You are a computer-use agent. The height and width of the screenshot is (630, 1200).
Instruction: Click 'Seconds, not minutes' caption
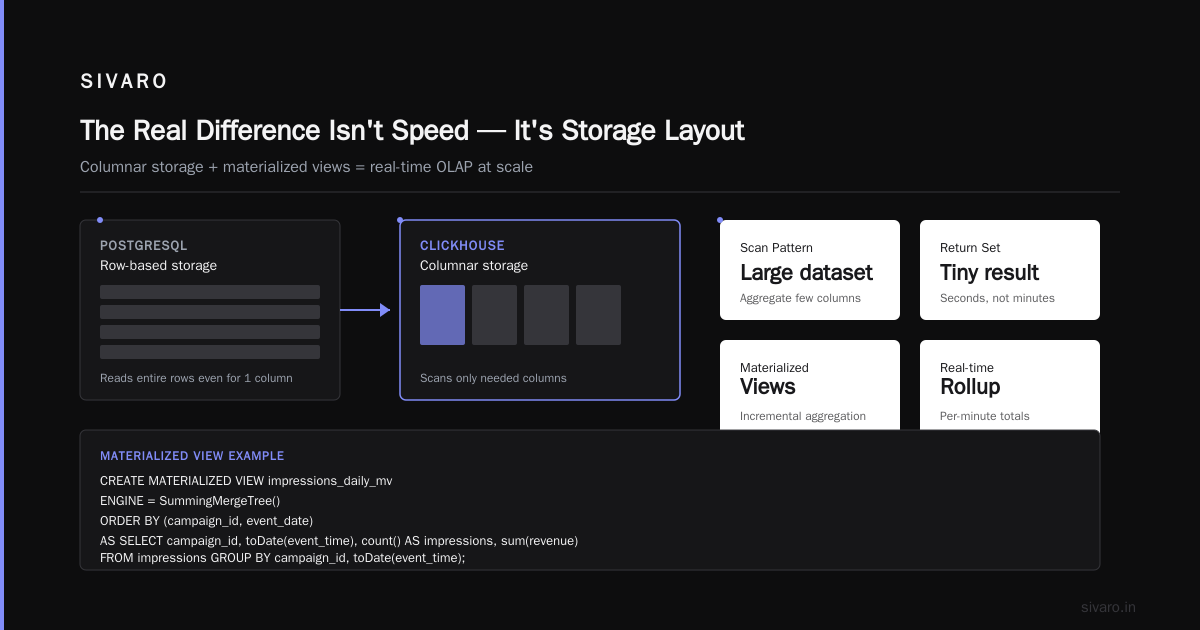click(997, 298)
